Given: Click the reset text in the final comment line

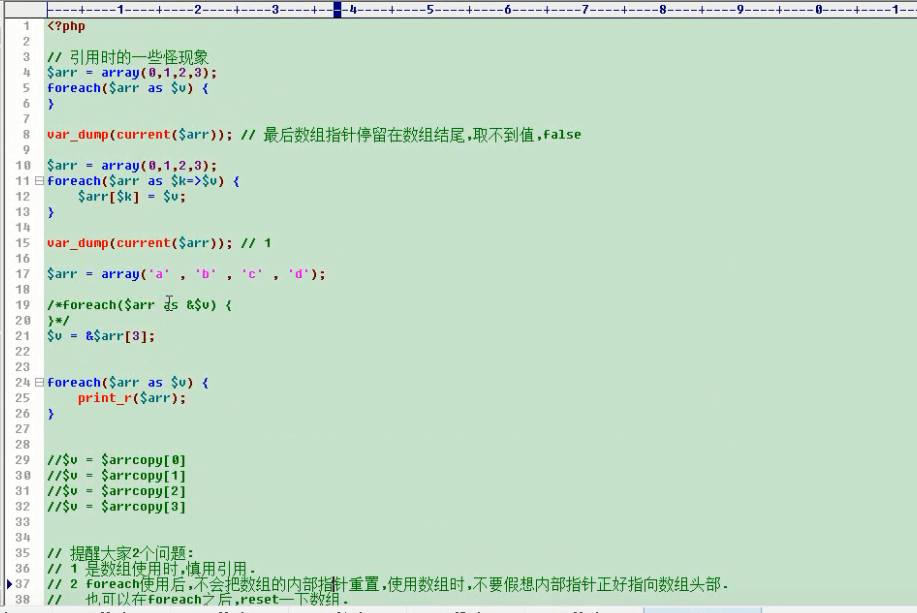Looking at the screenshot, I should pos(262,599).
